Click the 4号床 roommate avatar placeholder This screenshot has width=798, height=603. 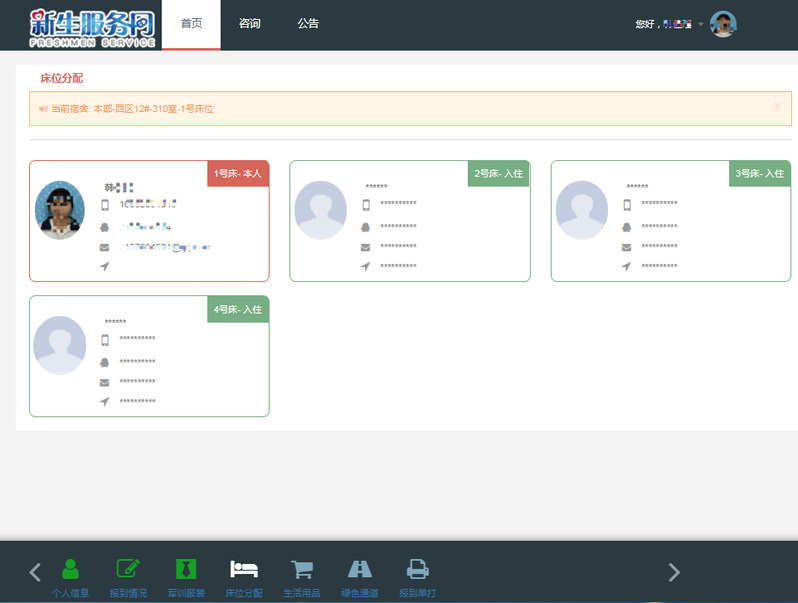[60, 345]
